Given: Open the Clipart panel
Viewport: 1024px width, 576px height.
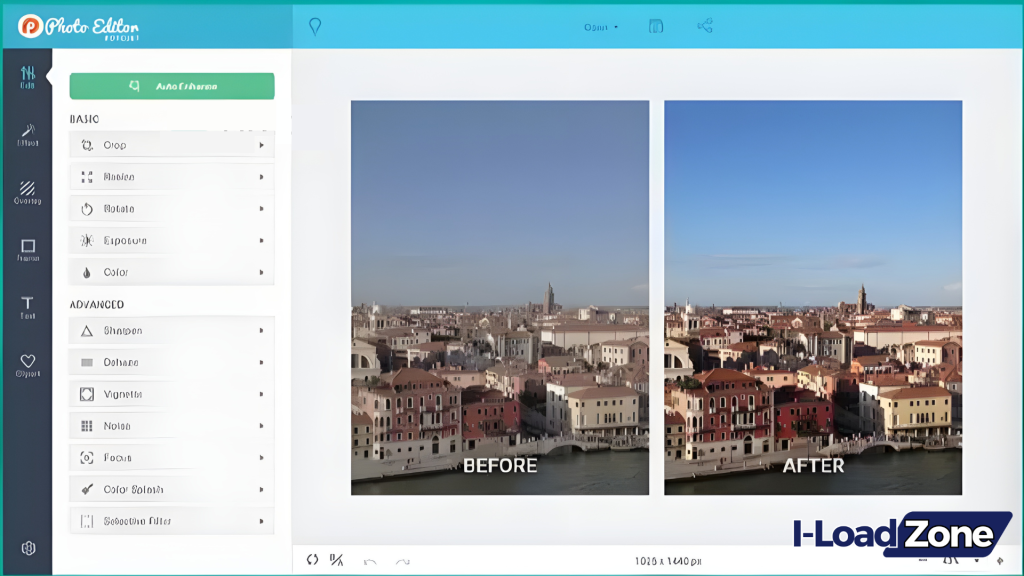Looking at the screenshot, I should [x=28, y=364].
